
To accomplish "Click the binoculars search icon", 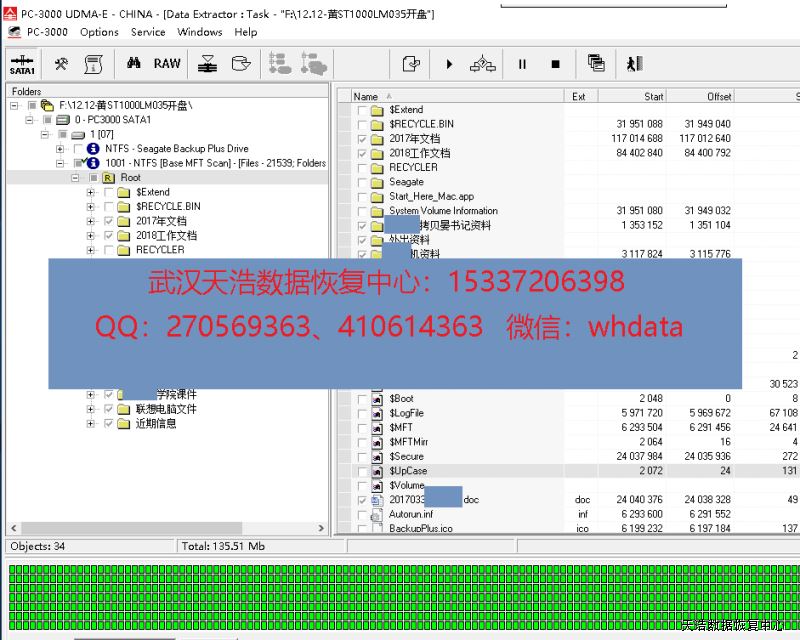I will point(133,64).
